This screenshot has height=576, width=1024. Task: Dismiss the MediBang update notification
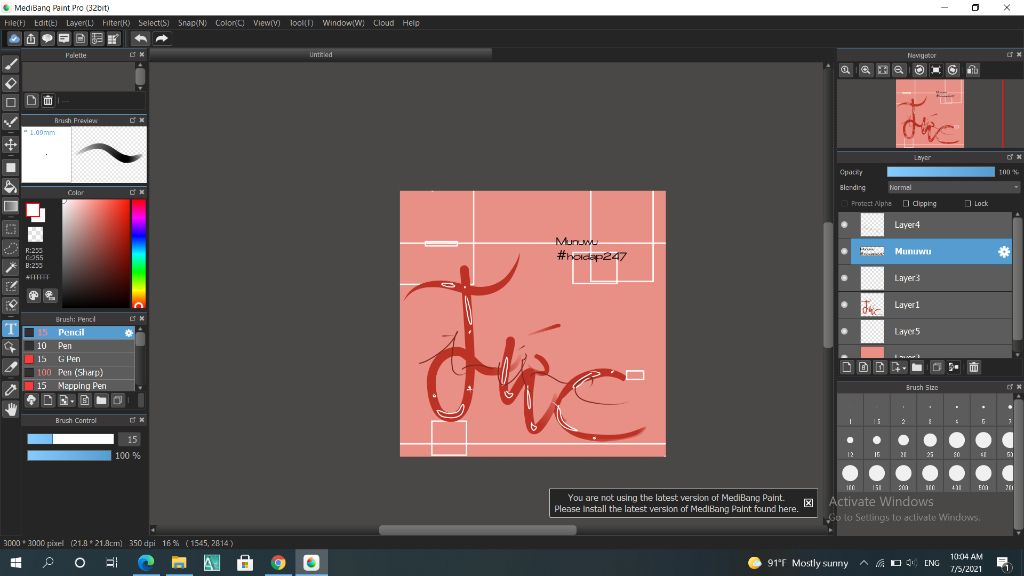click(x=808, y=503)
